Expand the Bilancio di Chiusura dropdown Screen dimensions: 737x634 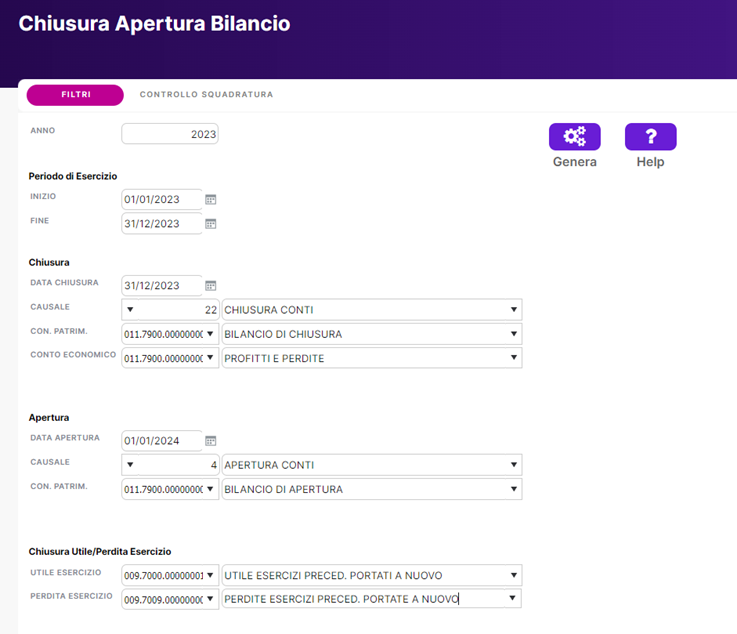tap(514, 334)
